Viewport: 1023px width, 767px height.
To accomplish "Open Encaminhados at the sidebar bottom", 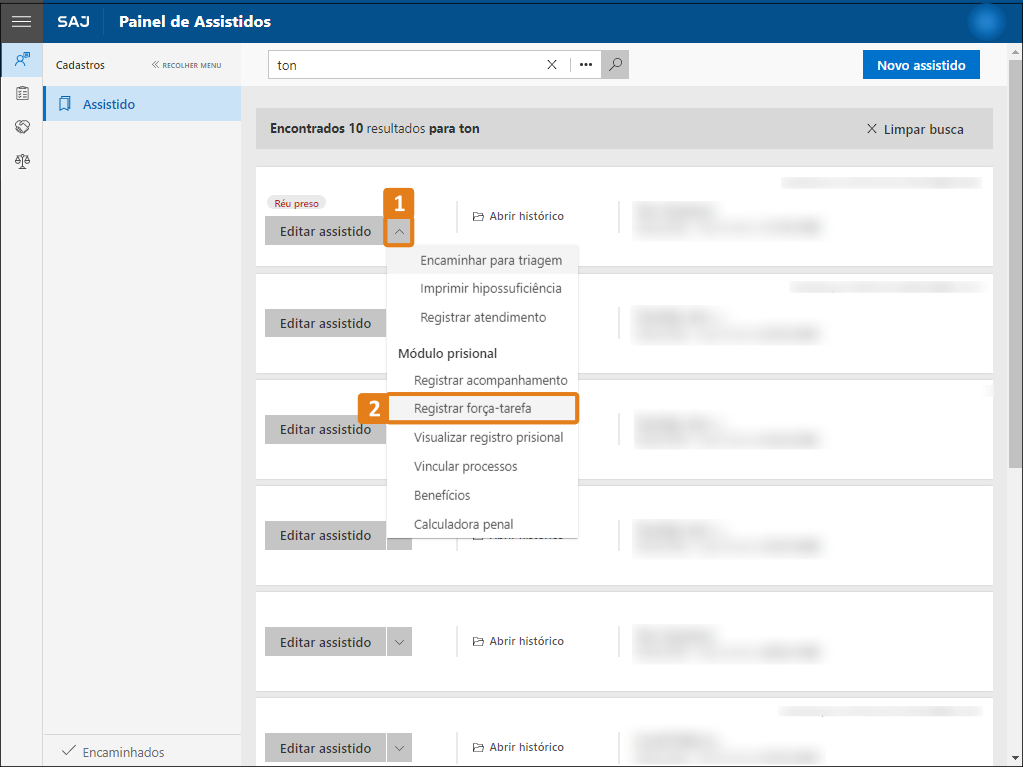I will click(x=113, y=752).
